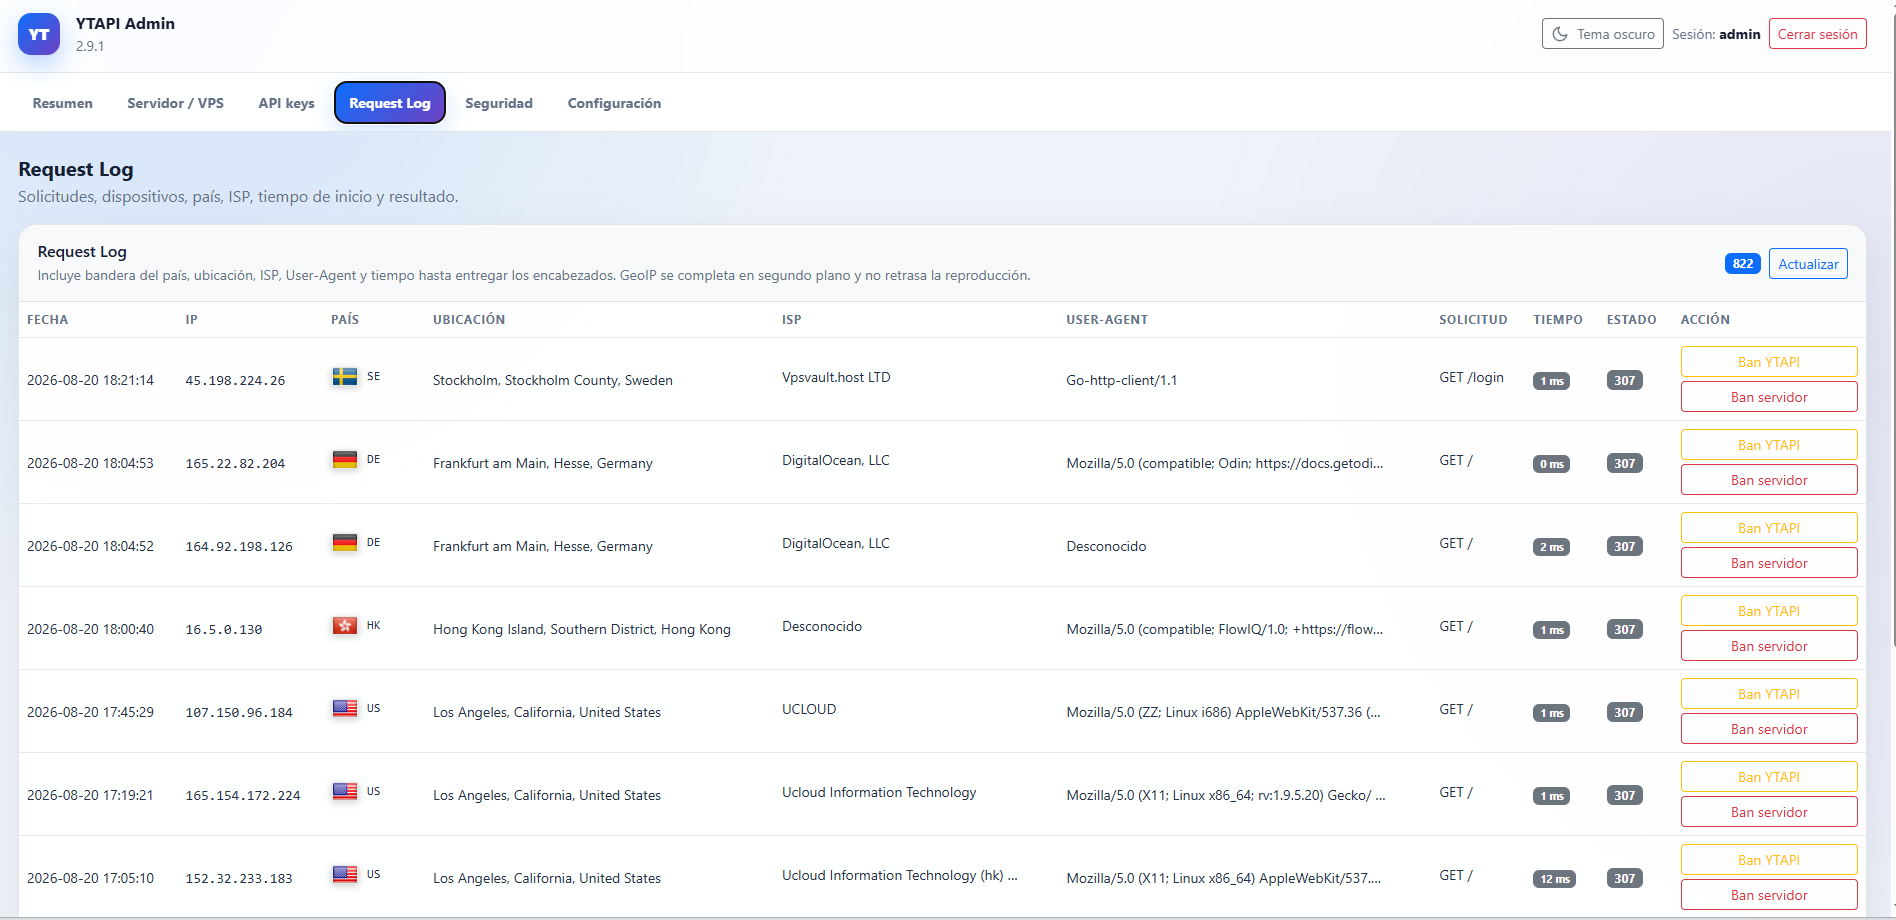The image size is (1896, 920).
Task: Open the Configuración tab
Action: coord(614,103)
